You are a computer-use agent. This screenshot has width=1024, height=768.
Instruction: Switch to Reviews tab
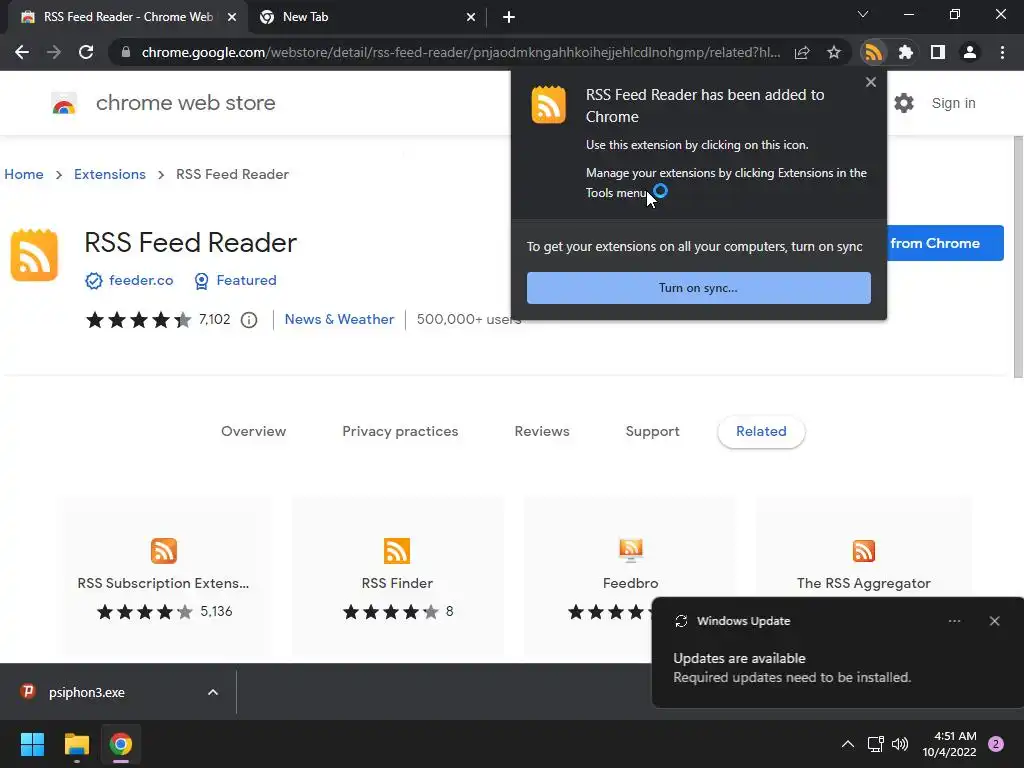click(542, 431)
